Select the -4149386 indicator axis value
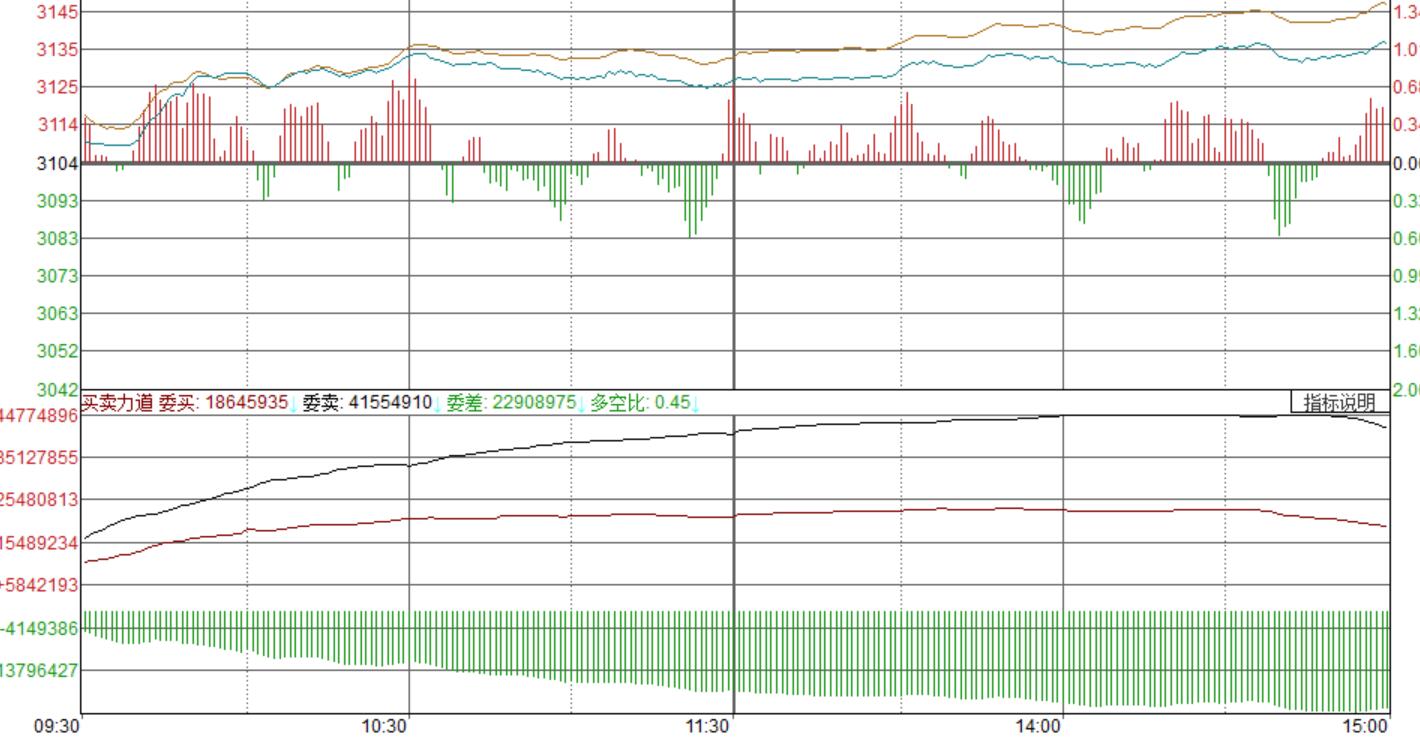 click(39, 628)
